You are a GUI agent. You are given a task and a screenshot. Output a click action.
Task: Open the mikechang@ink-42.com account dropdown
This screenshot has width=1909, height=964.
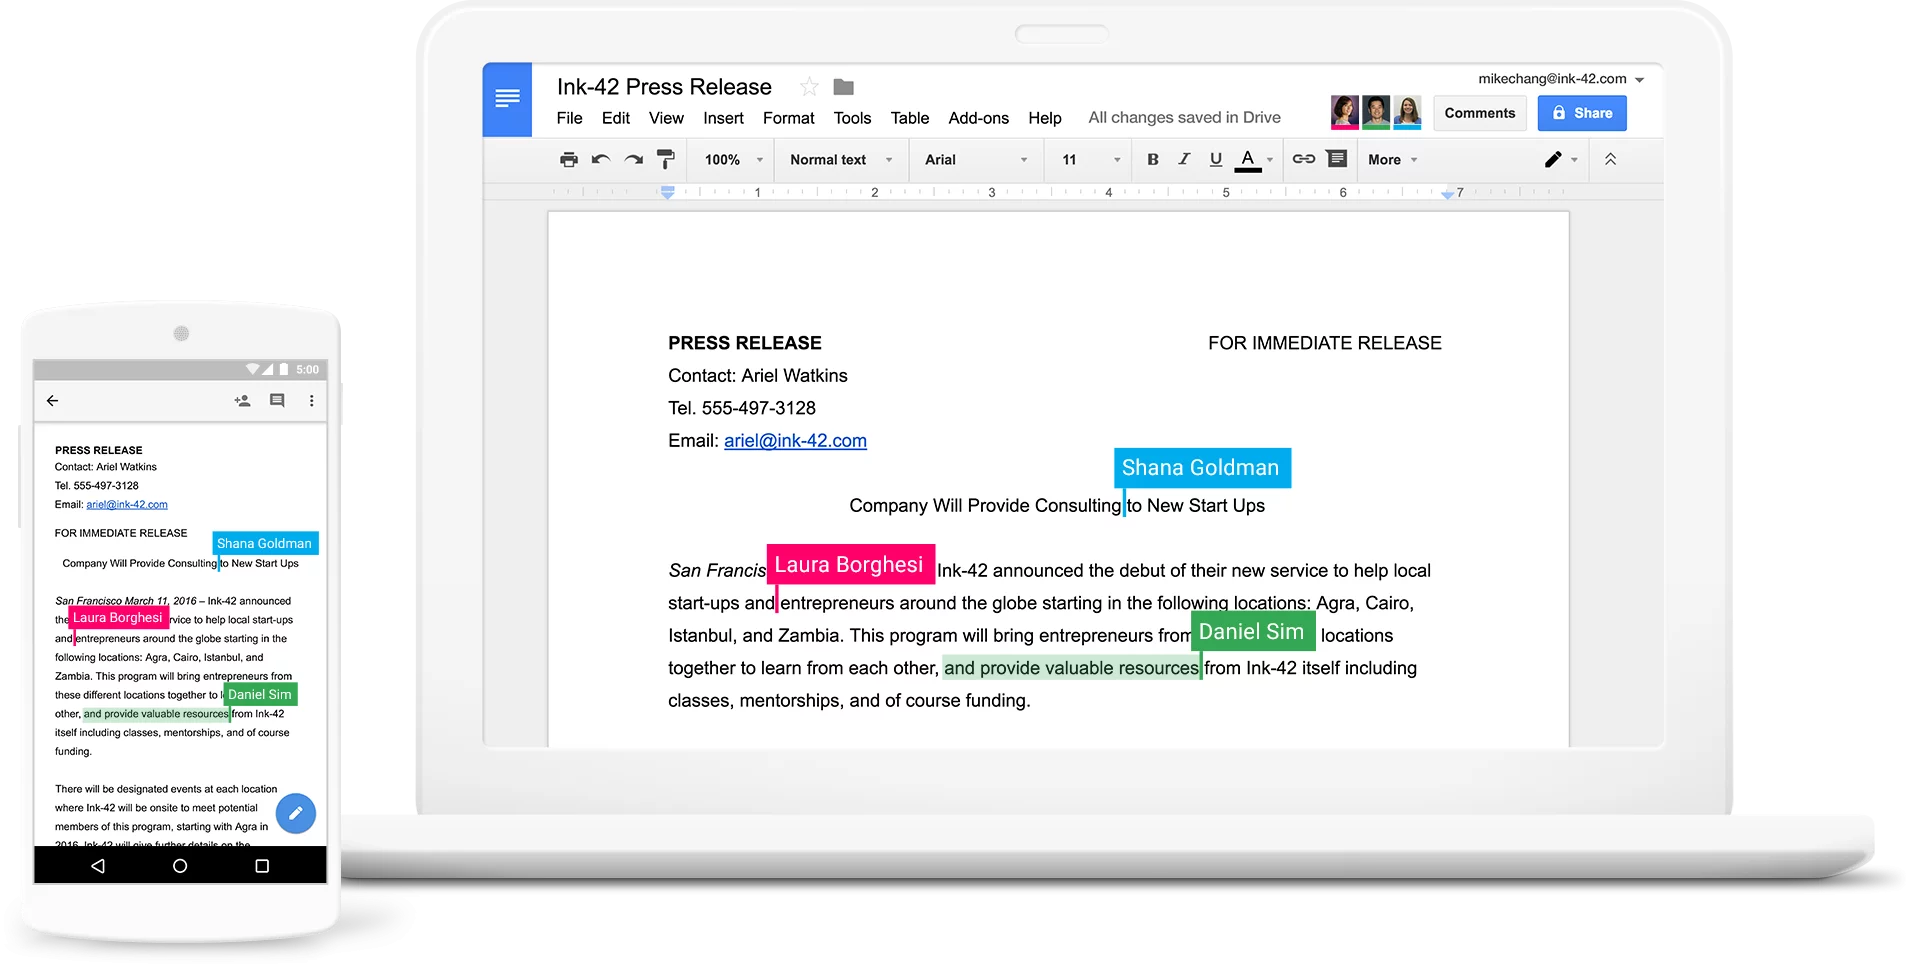coord(1561,79)
